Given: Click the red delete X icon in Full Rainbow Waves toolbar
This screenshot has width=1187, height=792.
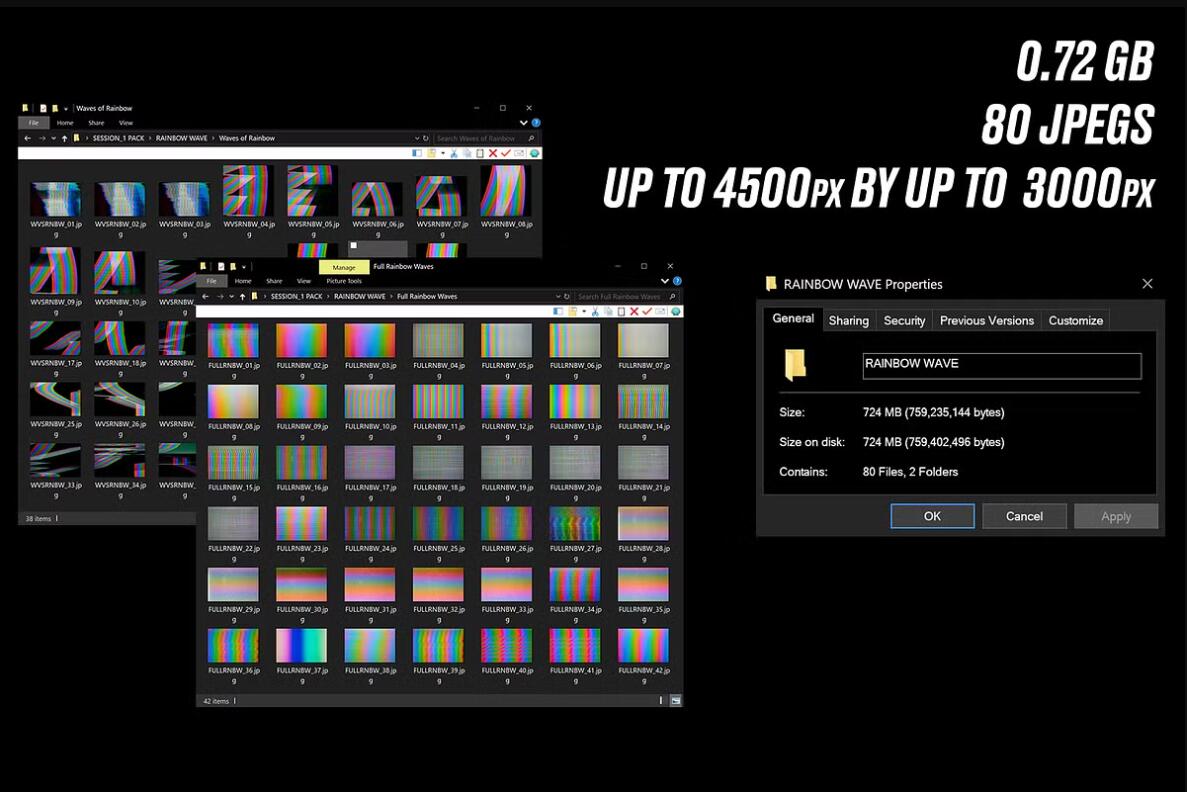Looking at the screenshot, I should click(634, 312).
